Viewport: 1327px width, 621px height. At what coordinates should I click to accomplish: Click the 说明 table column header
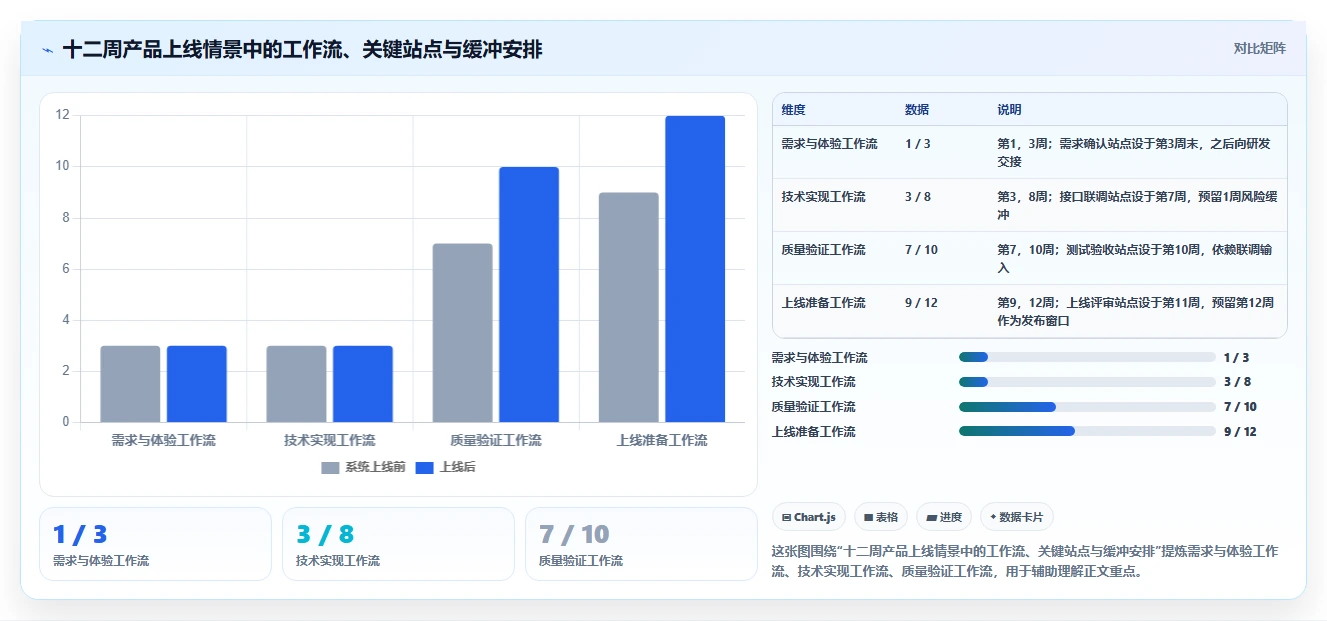[1009, 110]
